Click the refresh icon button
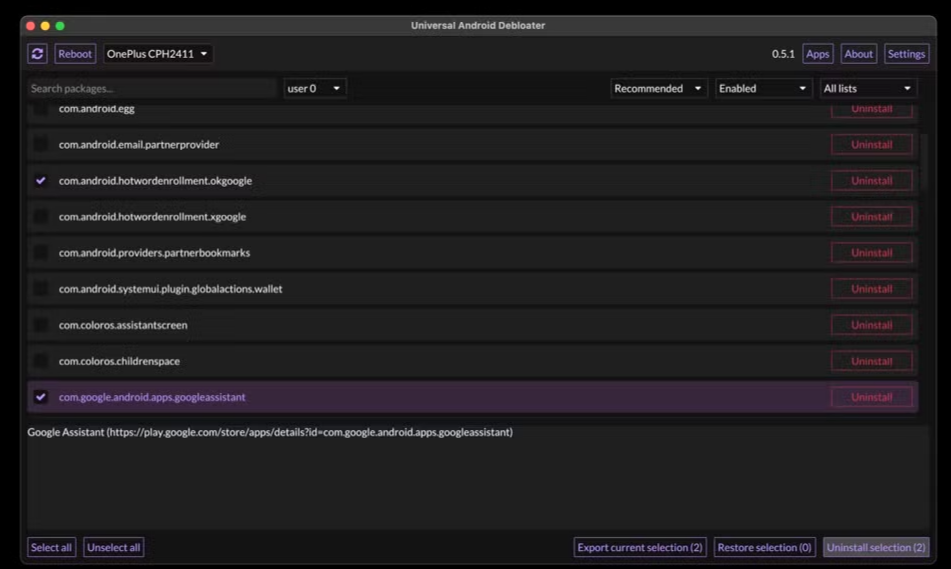Image resolution: width=951 pixels, height=569 pixels. click(x=37, y=54)
